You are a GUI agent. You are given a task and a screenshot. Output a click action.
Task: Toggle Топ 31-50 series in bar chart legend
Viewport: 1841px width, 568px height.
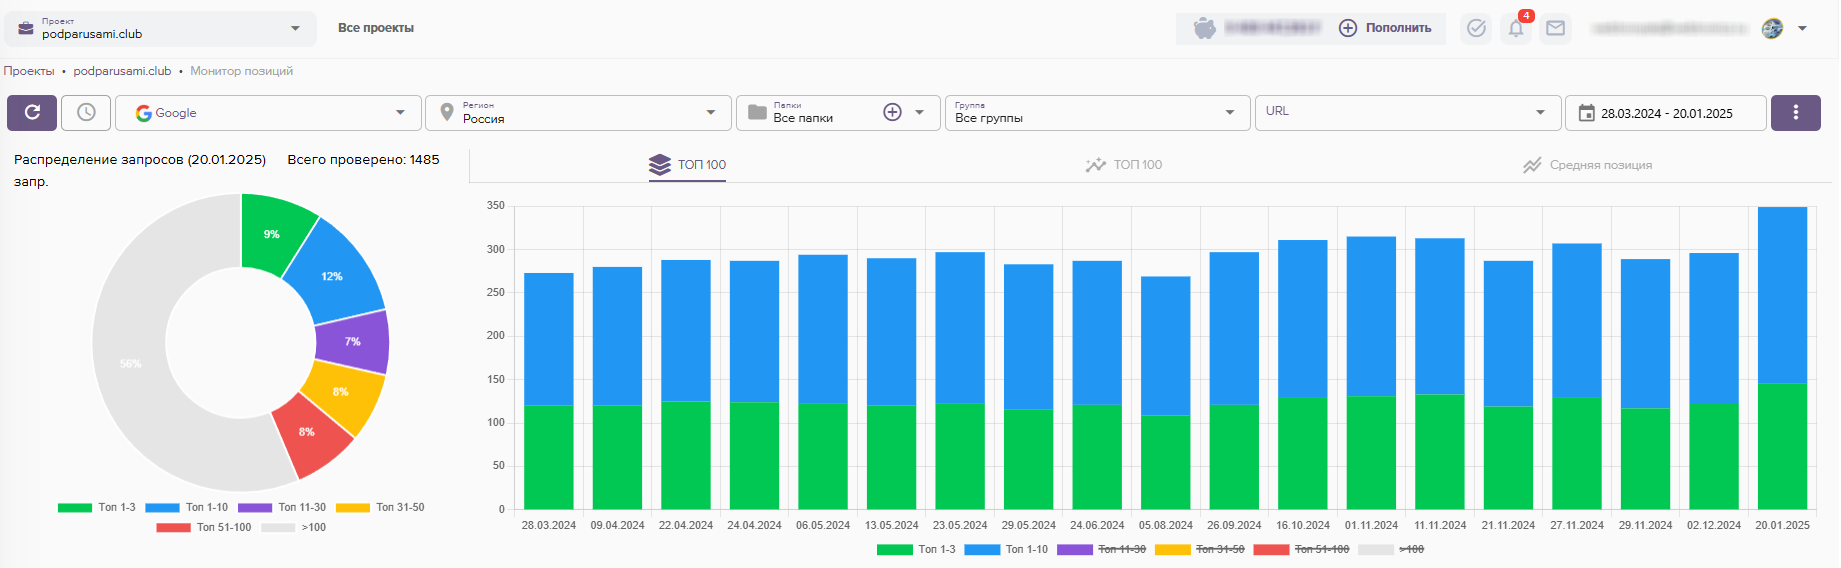tap(1199, 549)
